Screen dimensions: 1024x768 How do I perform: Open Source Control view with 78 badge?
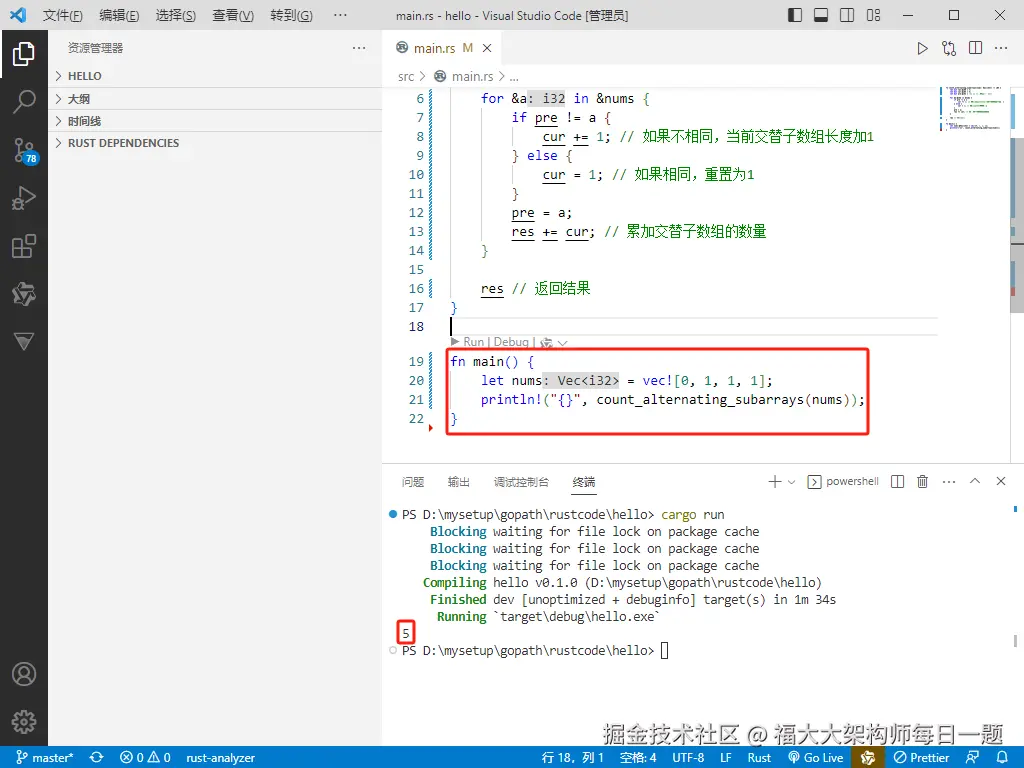25,151
